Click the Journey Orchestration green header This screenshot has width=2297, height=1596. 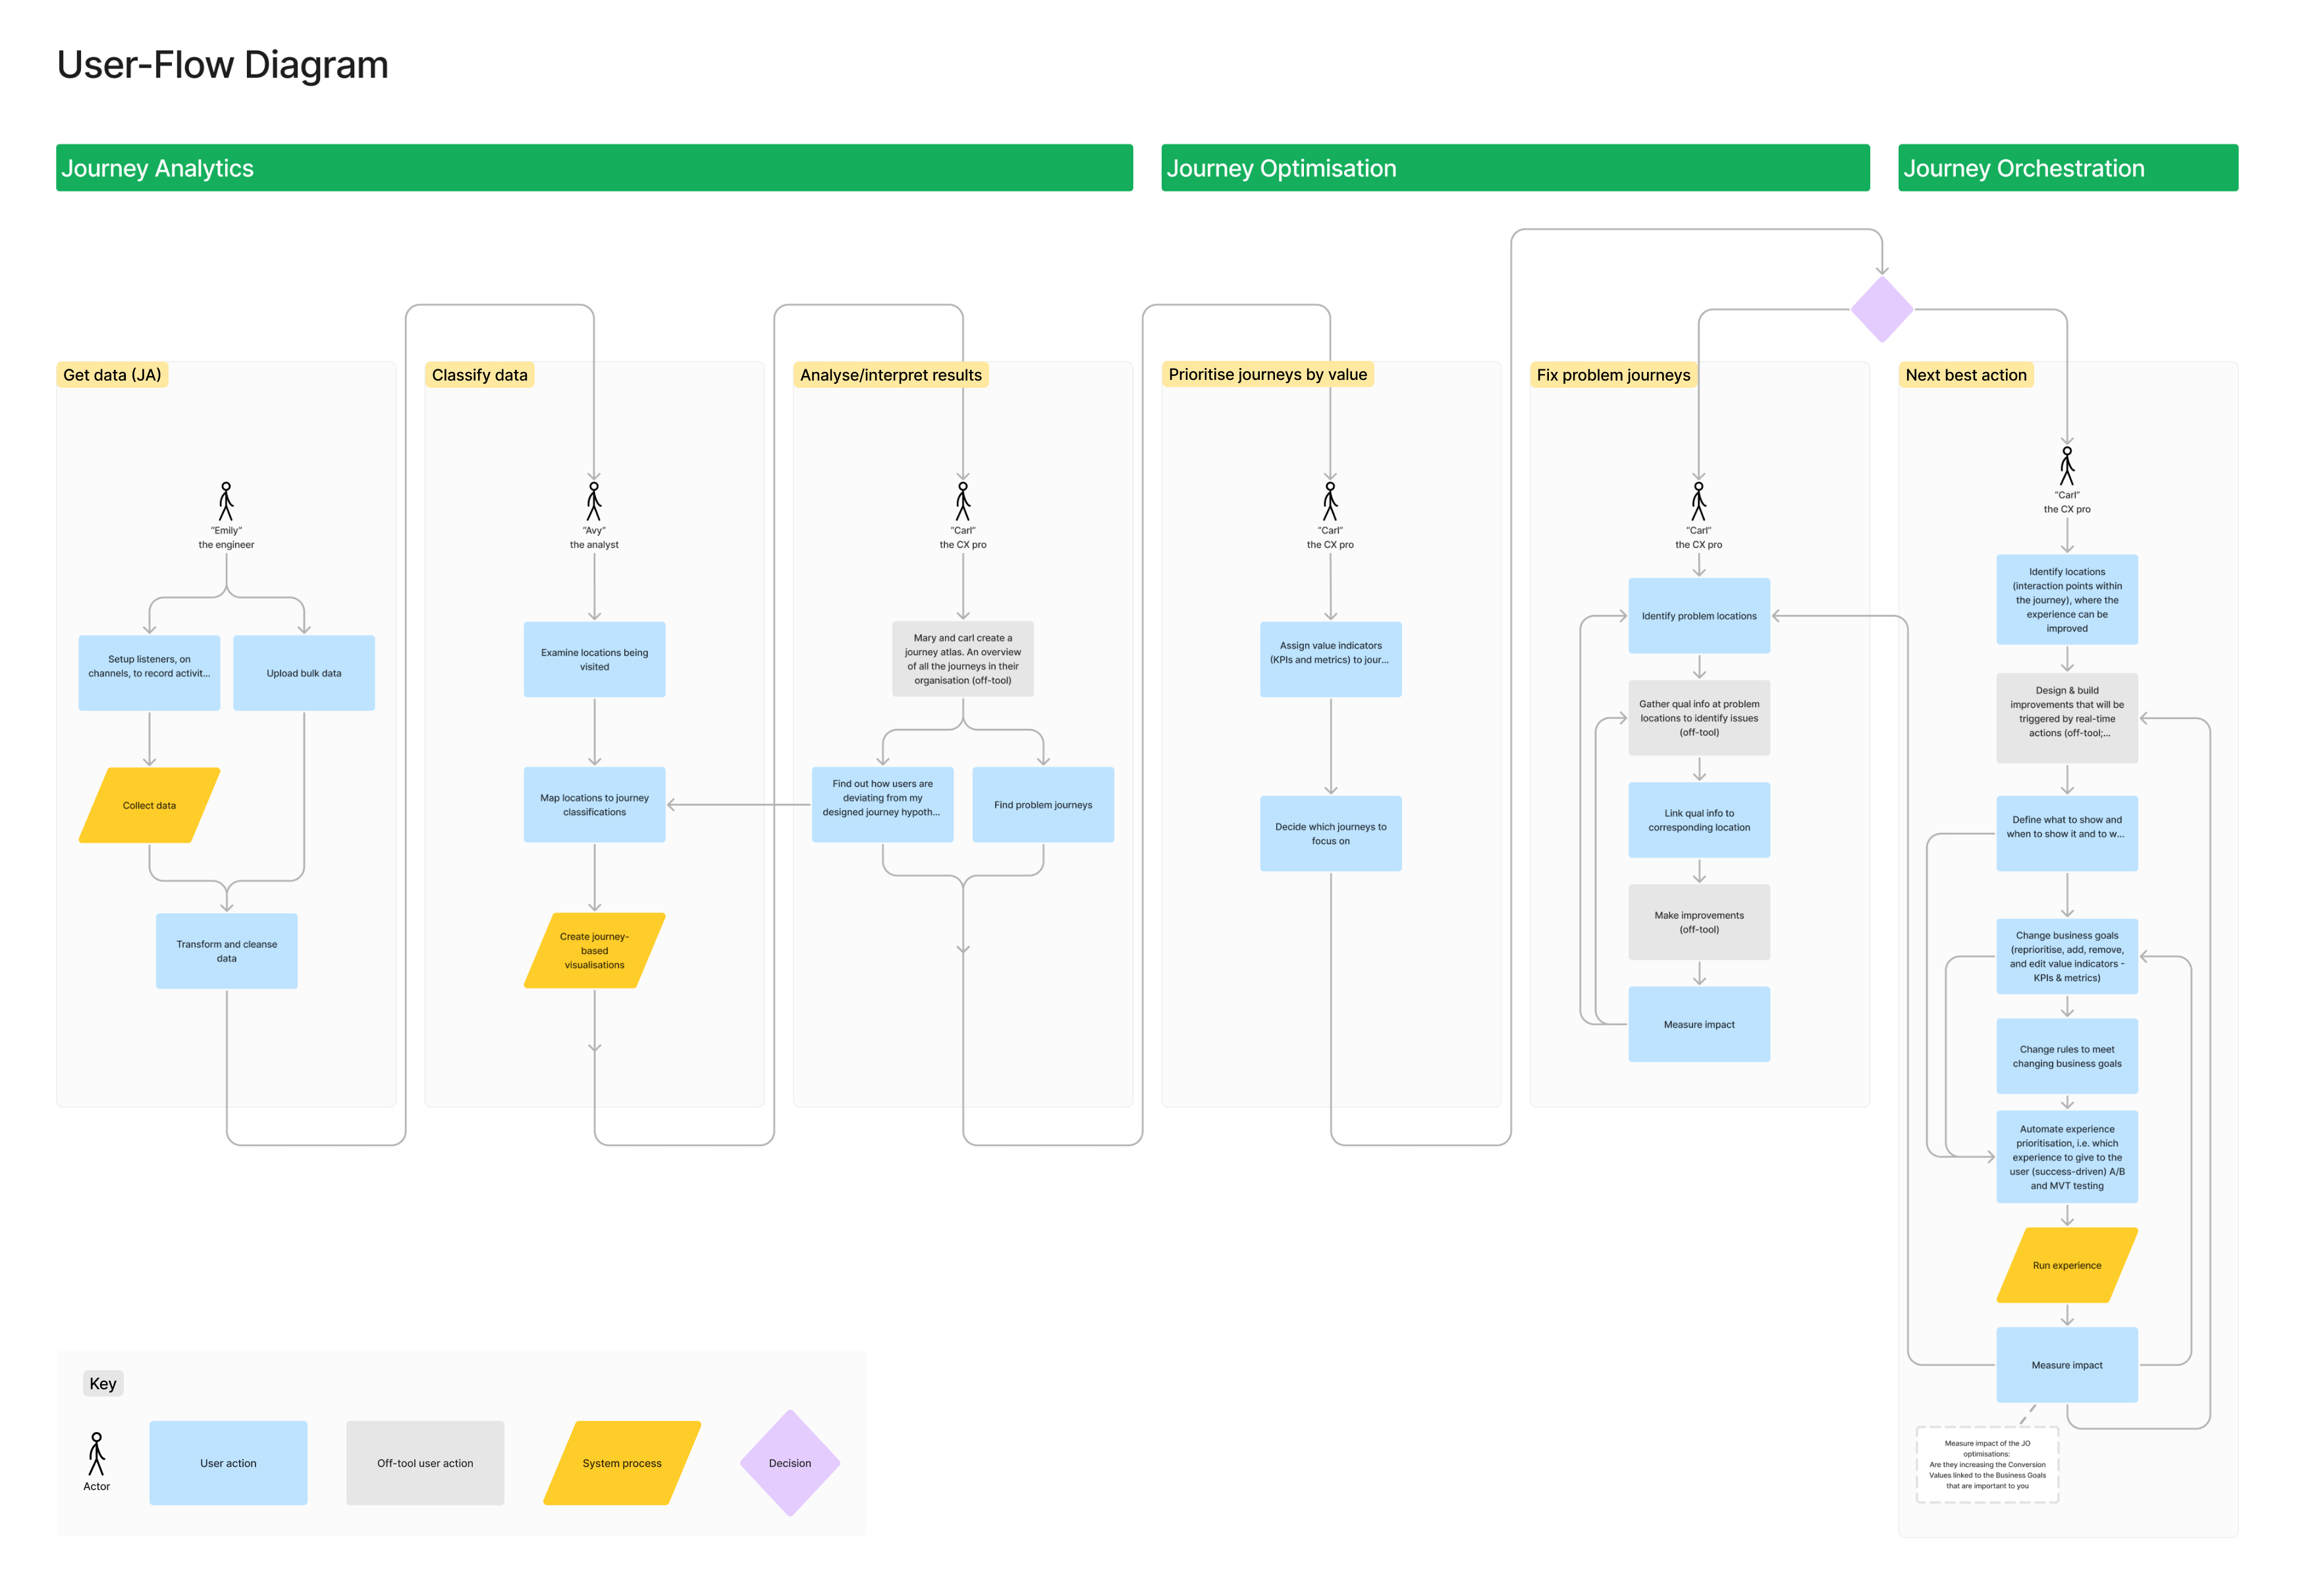pos(2067,168)
